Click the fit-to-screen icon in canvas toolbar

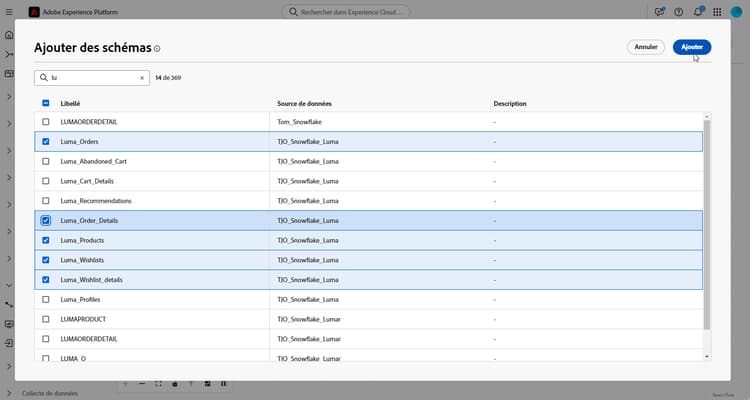coord(158,384)
